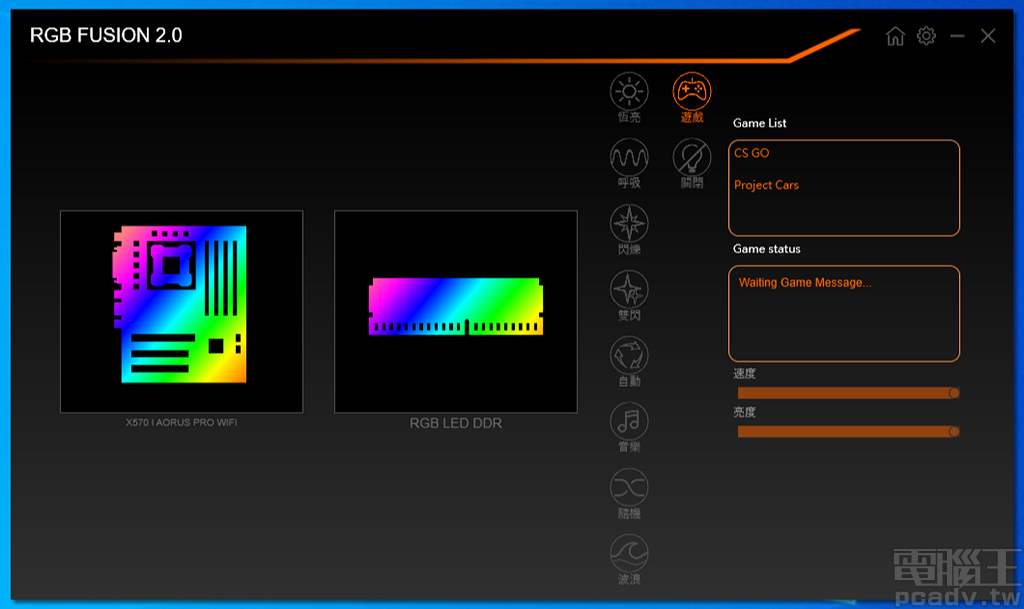1024x609 pixels.
Task: Turn off lighting with the 關閉 mode
Action: pos(691,155)
